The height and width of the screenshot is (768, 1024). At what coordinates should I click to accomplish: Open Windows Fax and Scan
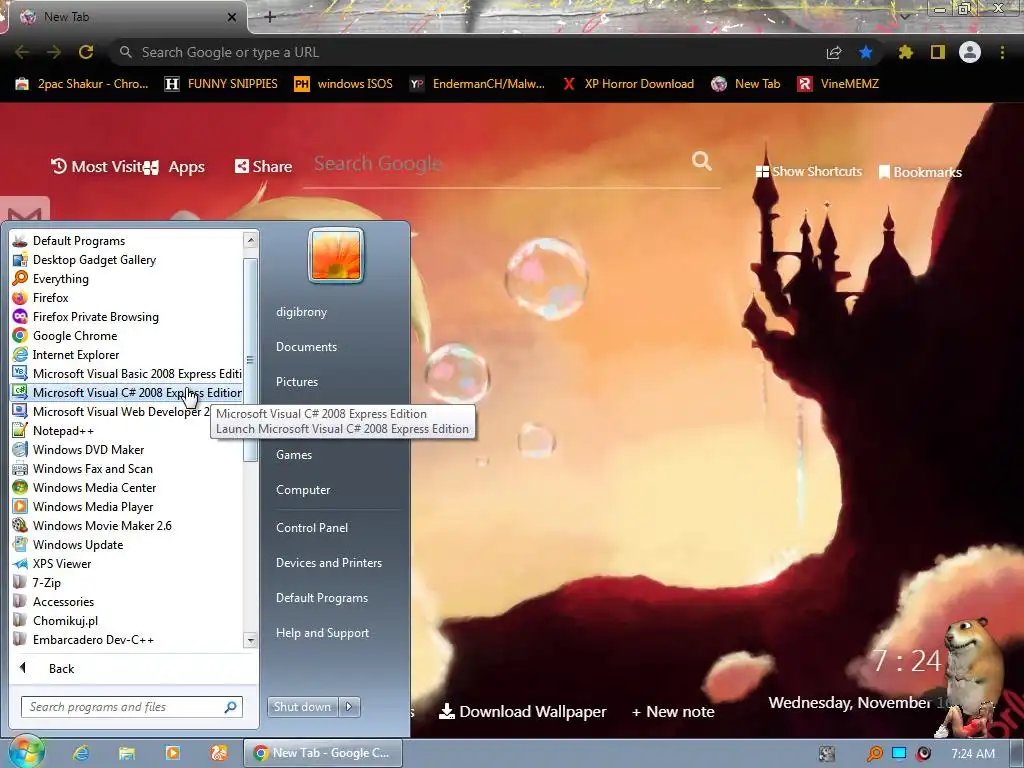(x=127, y=469)
